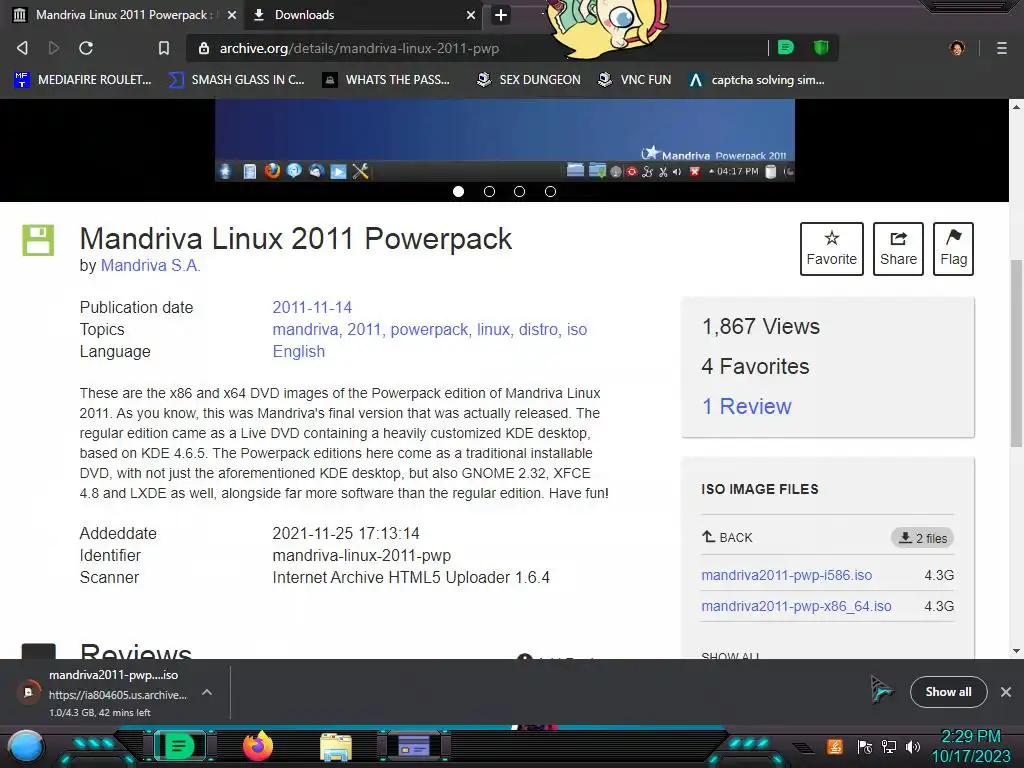This screenshot has width=1024, height=768.
Task: Select the fourth carousel dot
Action: [551, 191]
